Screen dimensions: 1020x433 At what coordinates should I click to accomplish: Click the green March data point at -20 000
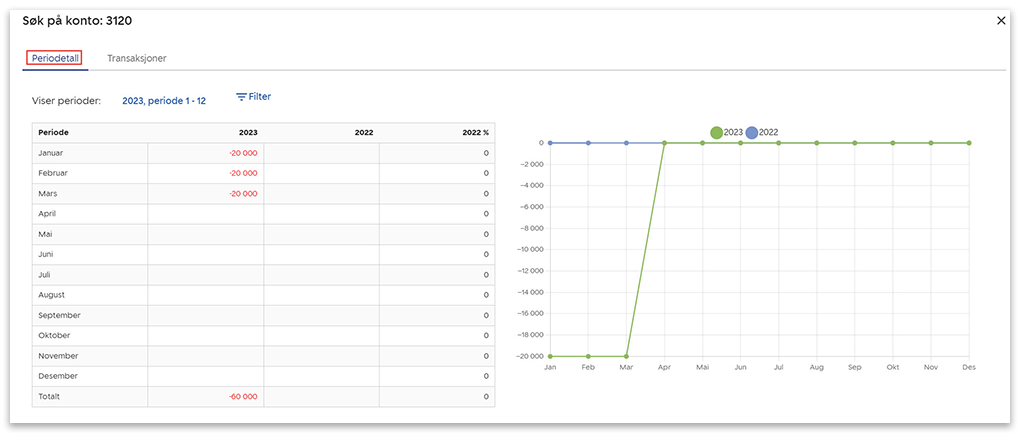tap(626, 356)
